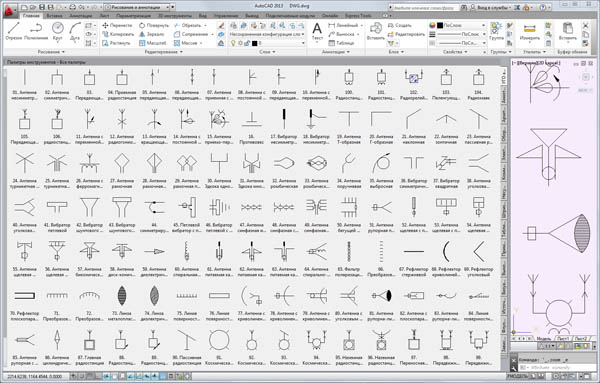Click the Создать block button

point(399,25)
